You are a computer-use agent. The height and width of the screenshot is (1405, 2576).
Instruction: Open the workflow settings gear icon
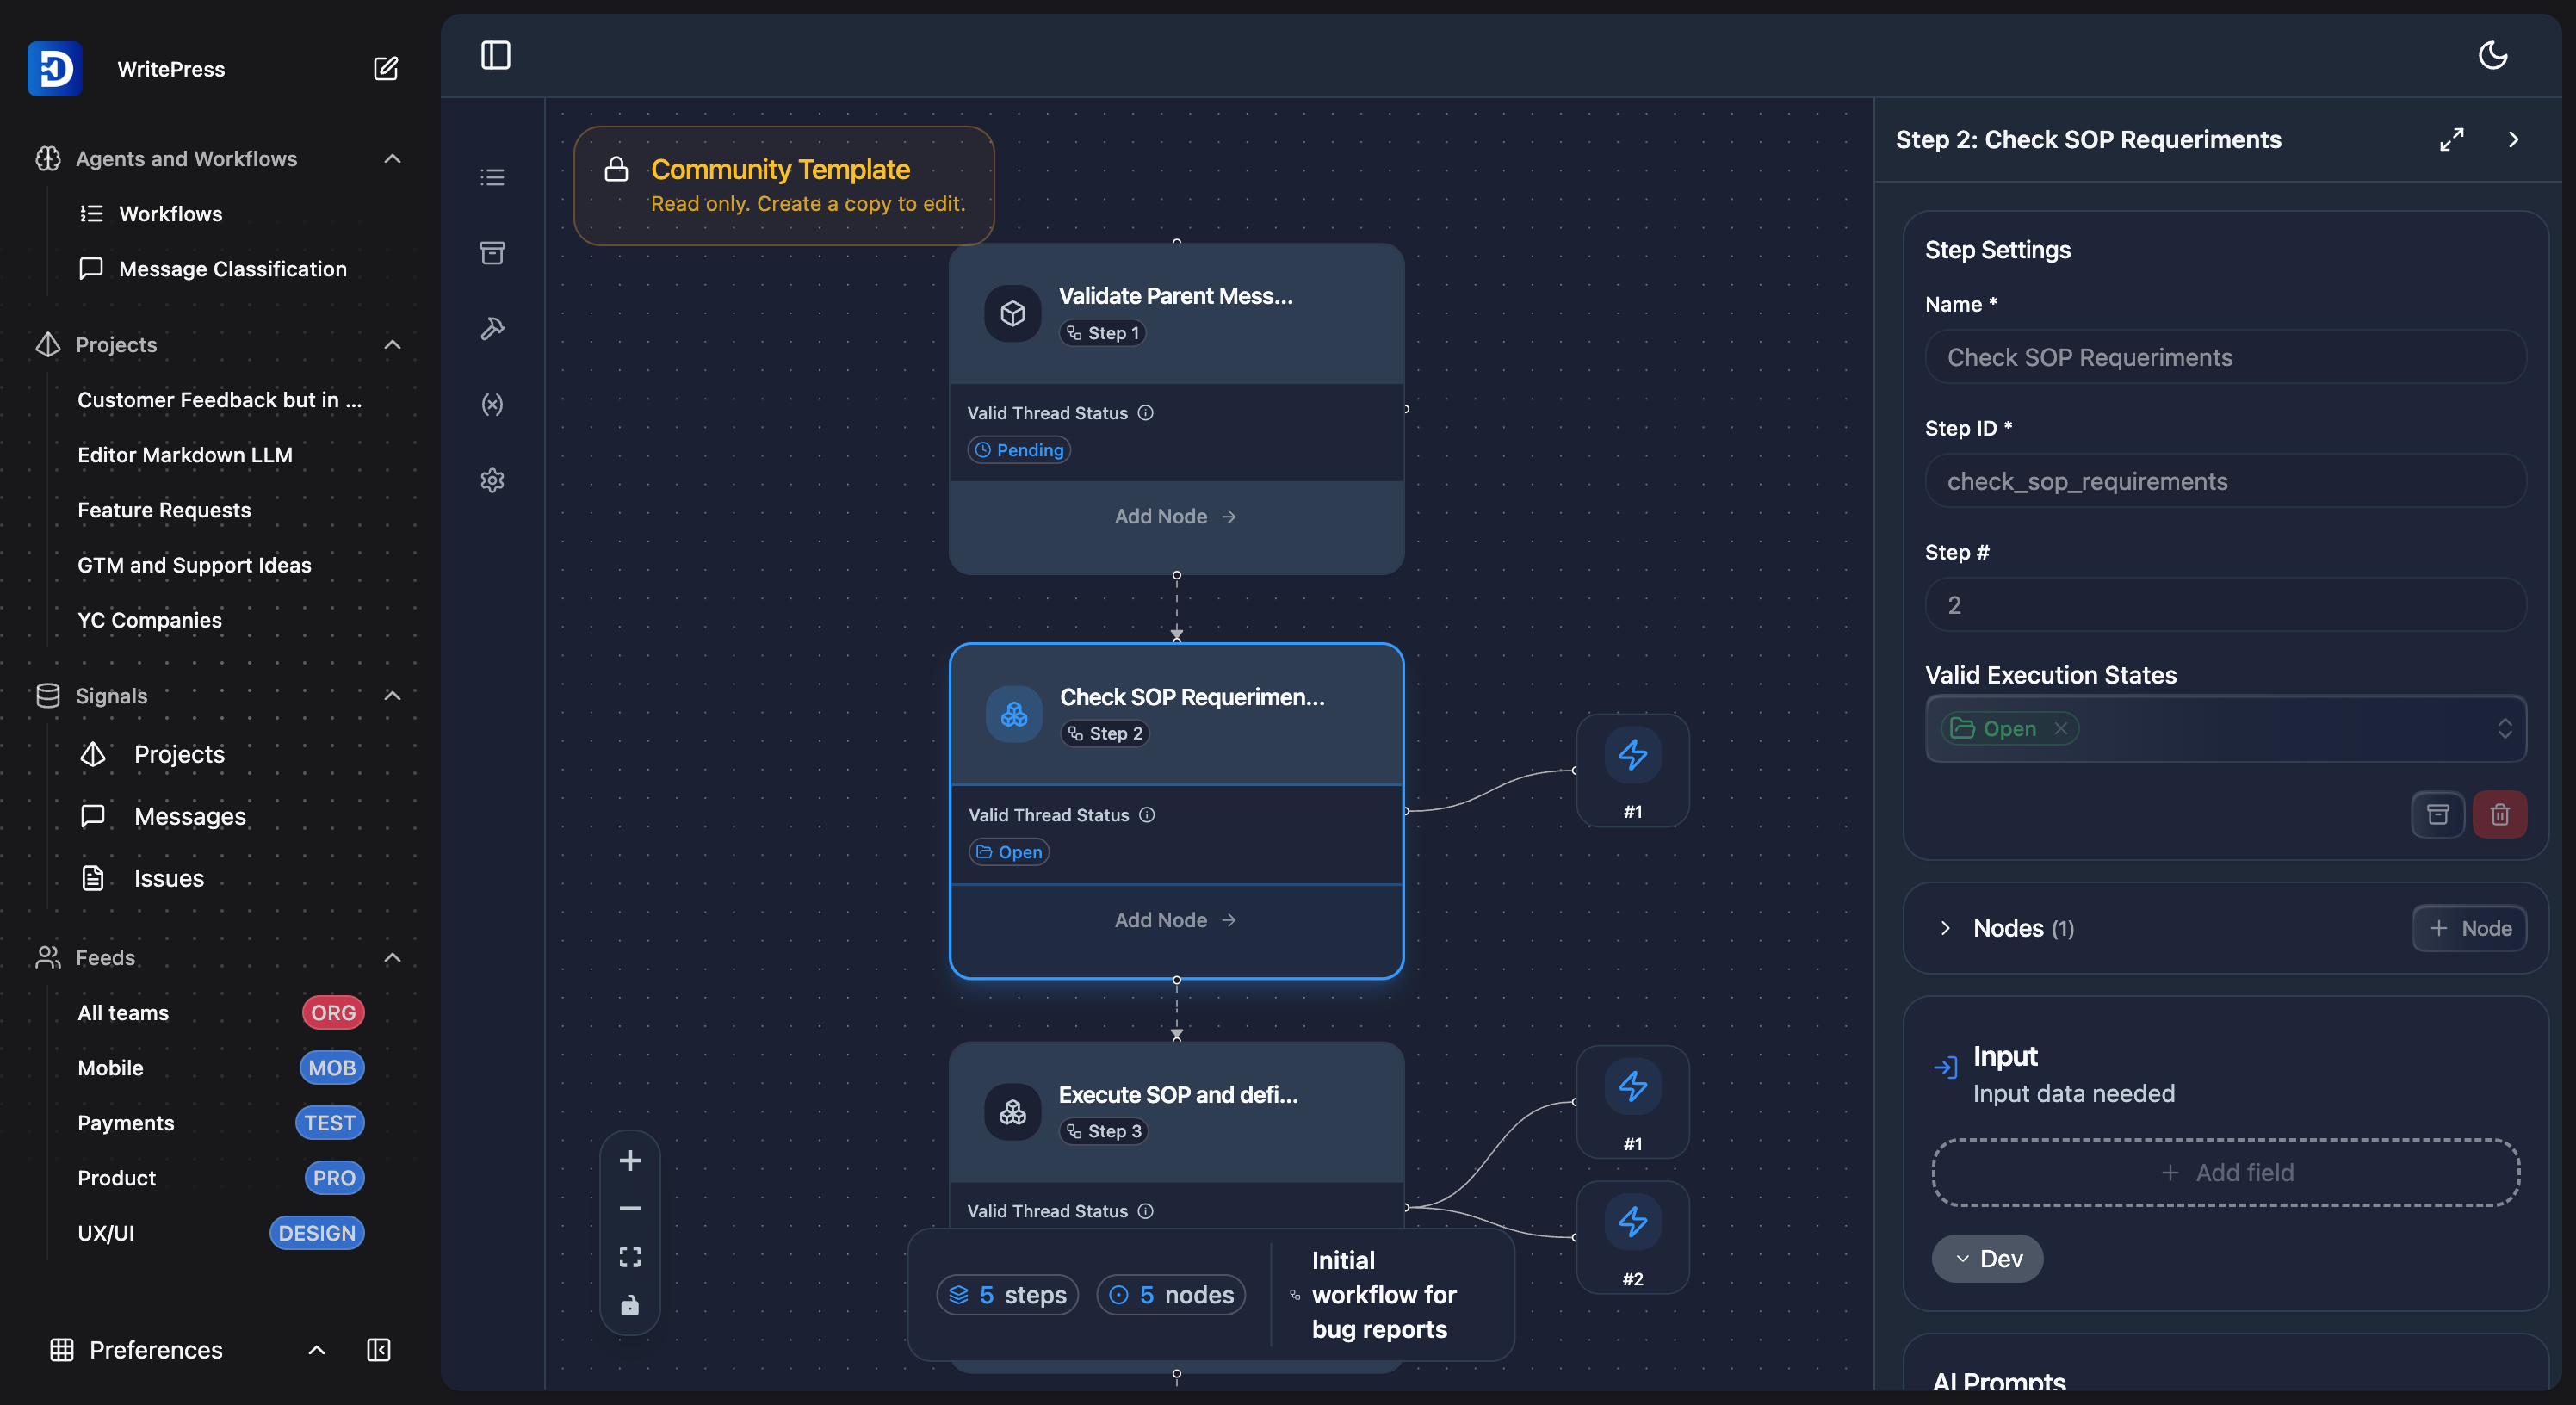492,480
